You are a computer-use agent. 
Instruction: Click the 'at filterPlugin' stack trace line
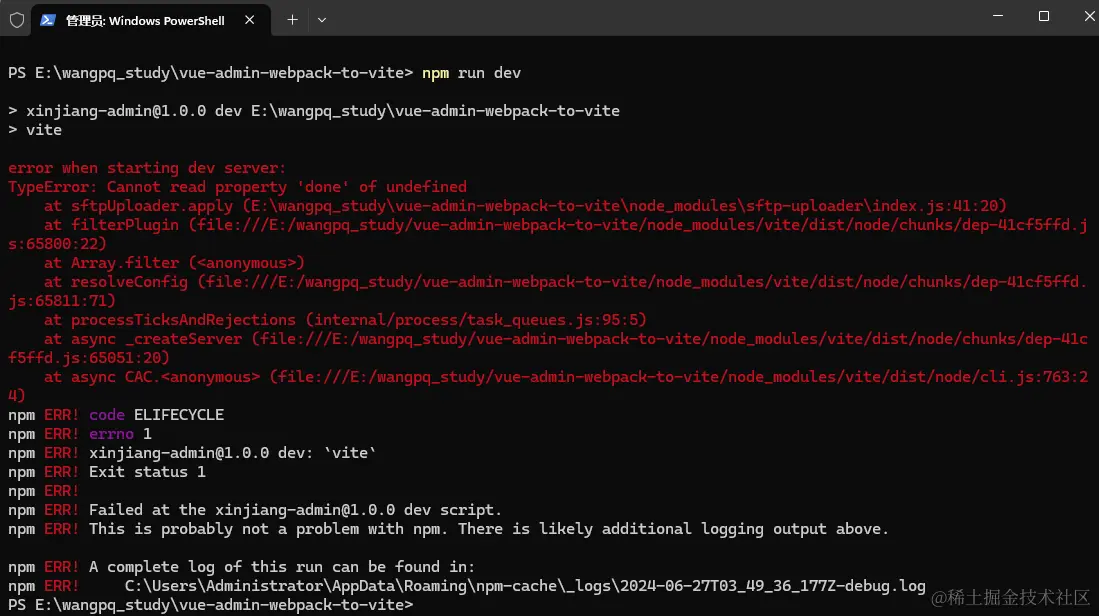(547, 234)
